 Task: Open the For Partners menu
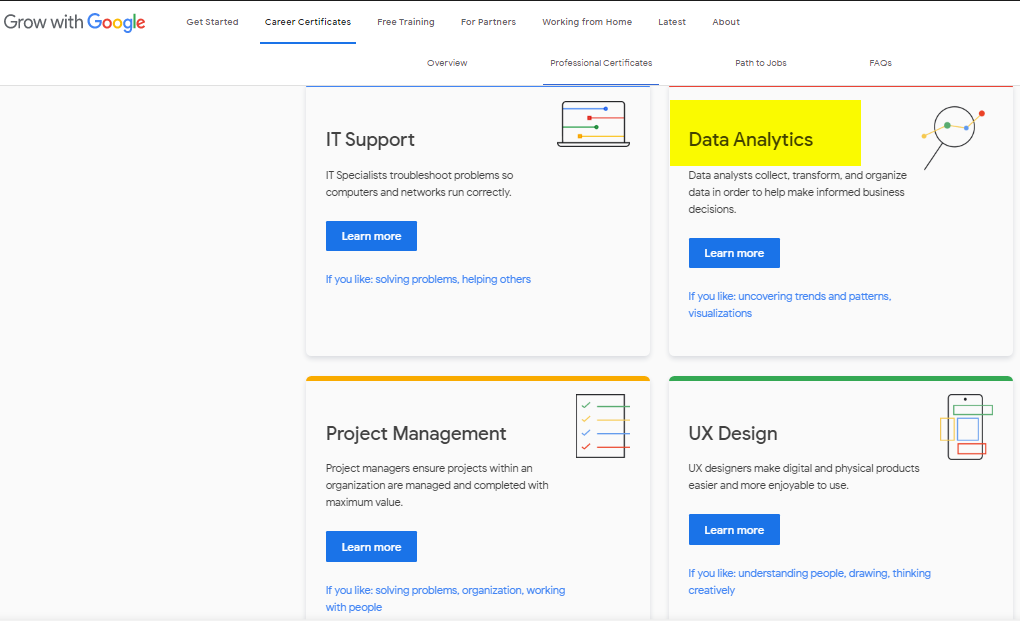click(x=489, y=22)
